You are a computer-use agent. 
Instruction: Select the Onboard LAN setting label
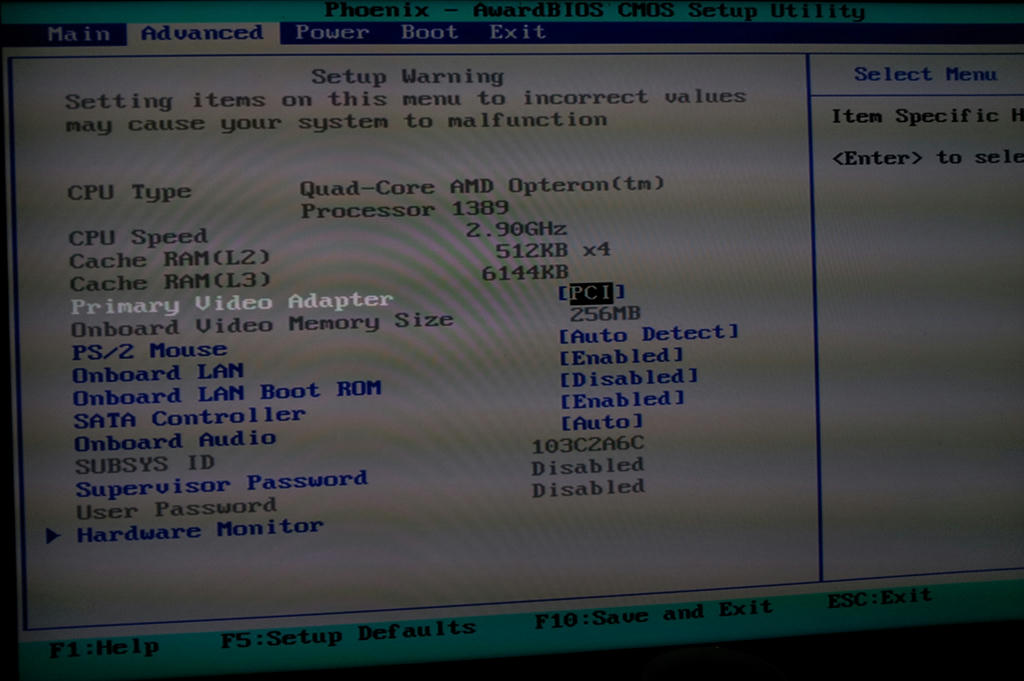(x=158, y=373)
